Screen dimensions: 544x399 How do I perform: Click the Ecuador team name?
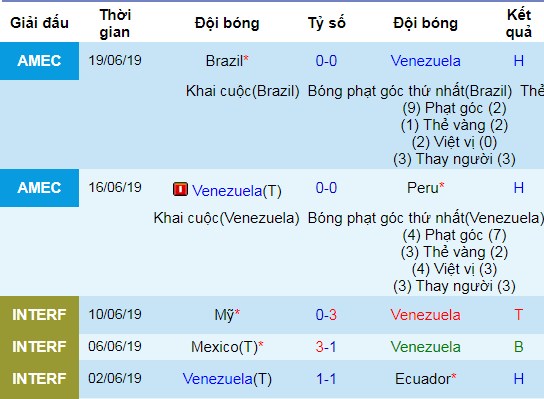coord(423,379)
